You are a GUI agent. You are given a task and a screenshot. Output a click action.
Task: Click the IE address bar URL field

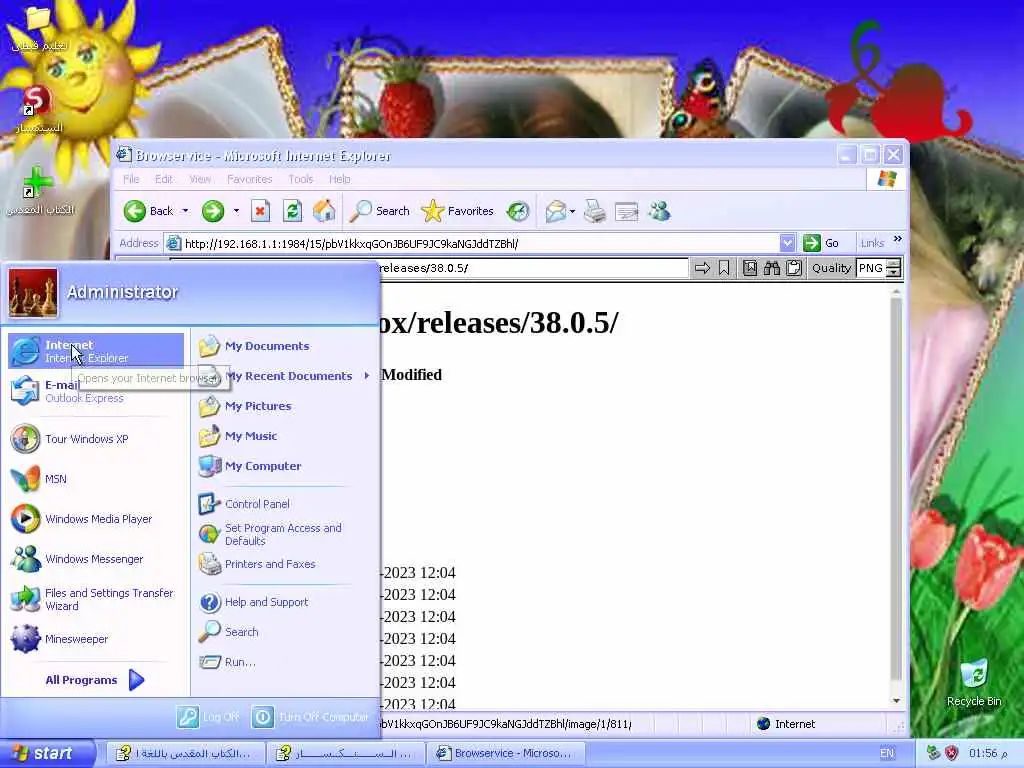coord(473,244)
